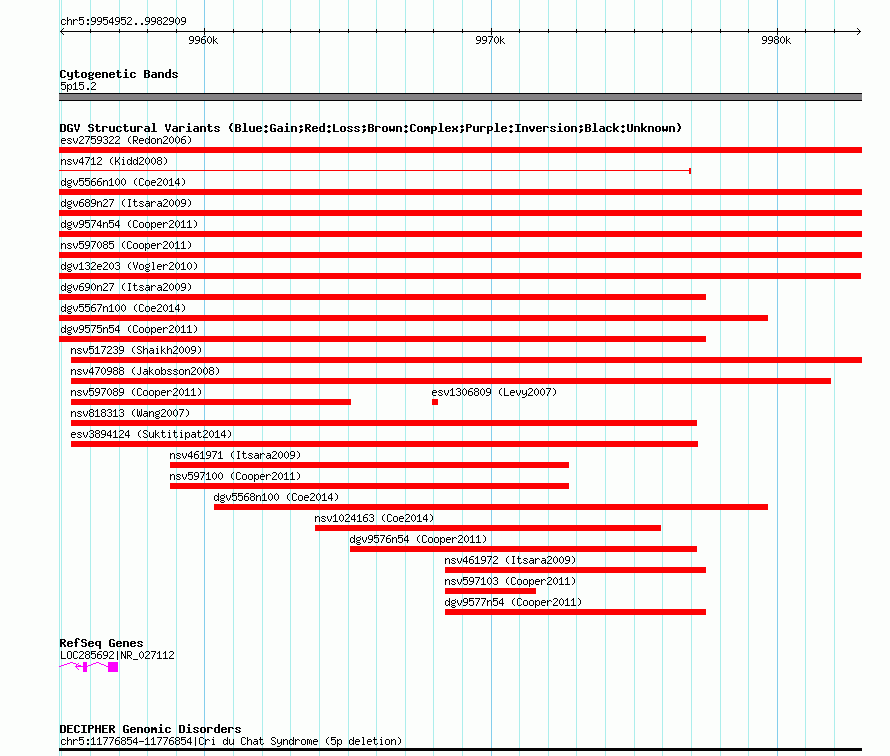This screenshot has height=756, width=890.
Task: Click the 9970k ruler tick label
Action: [x=490, y=40]
